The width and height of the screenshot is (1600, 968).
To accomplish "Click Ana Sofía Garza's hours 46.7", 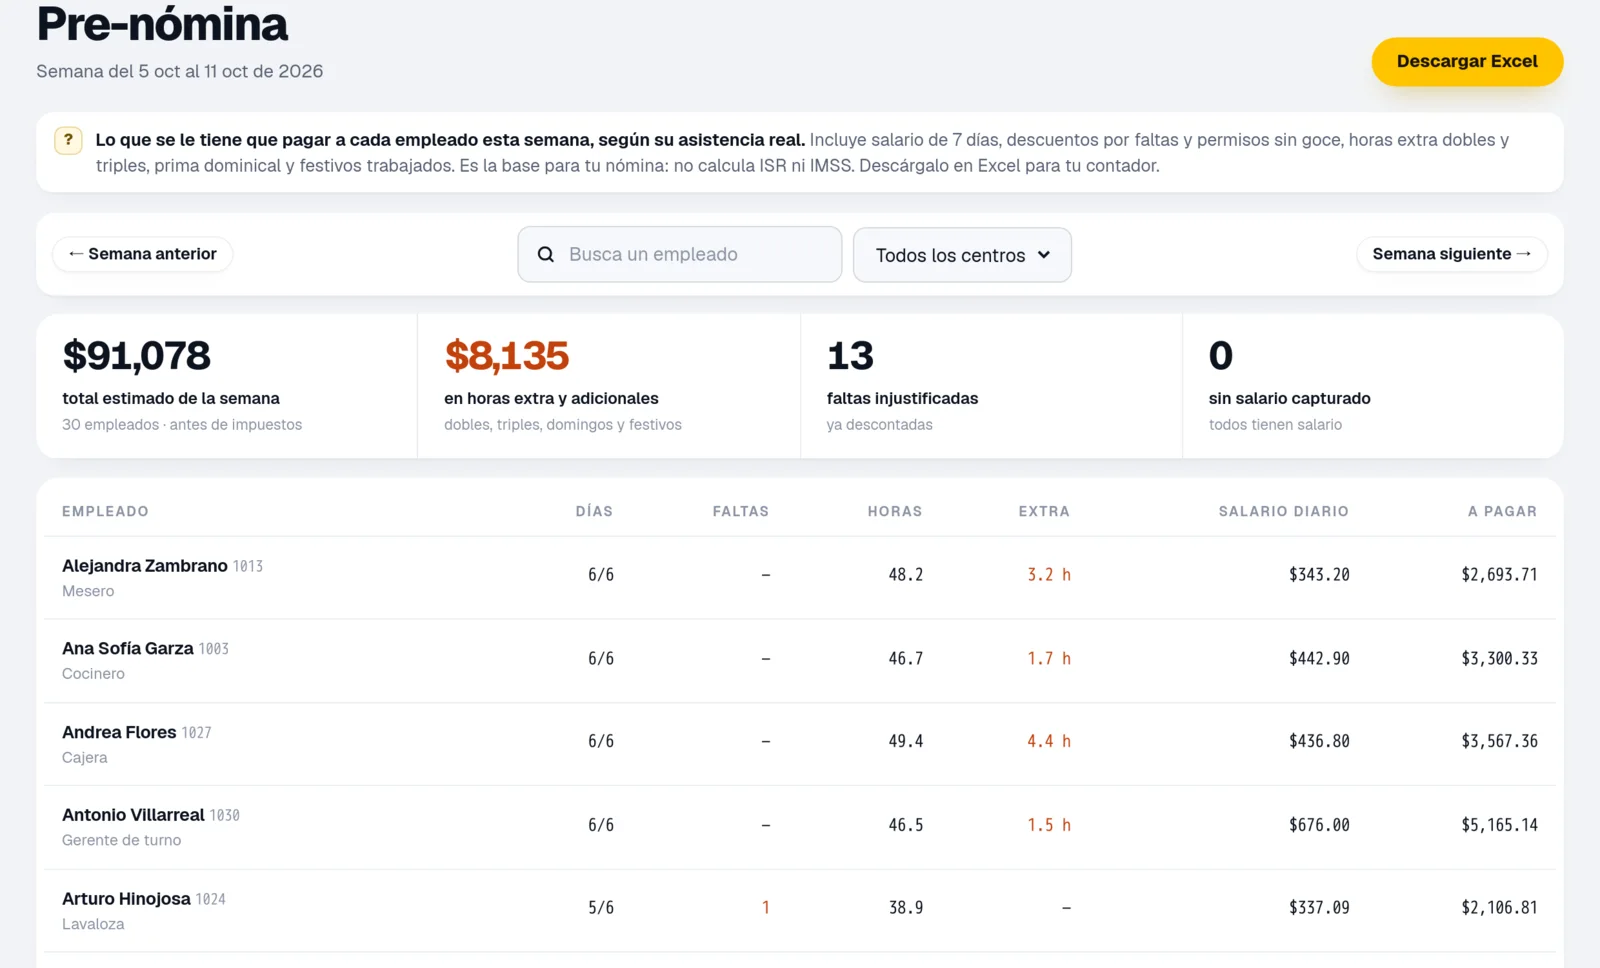I will click(906, 658).
